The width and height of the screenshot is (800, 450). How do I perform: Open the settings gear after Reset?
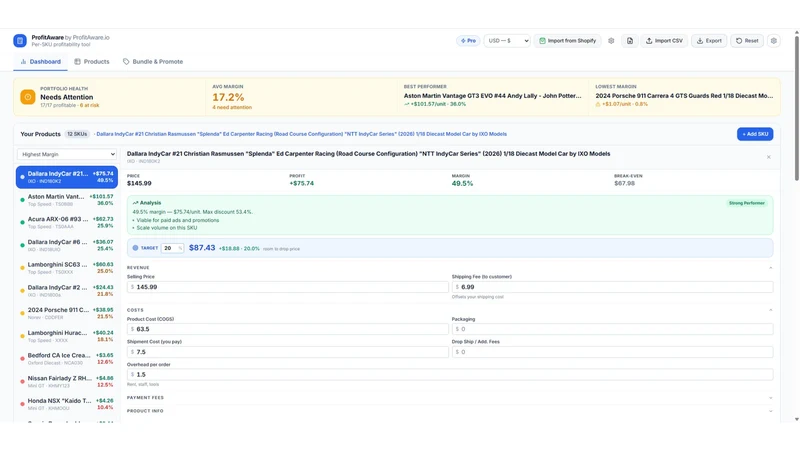coord(773,41)
